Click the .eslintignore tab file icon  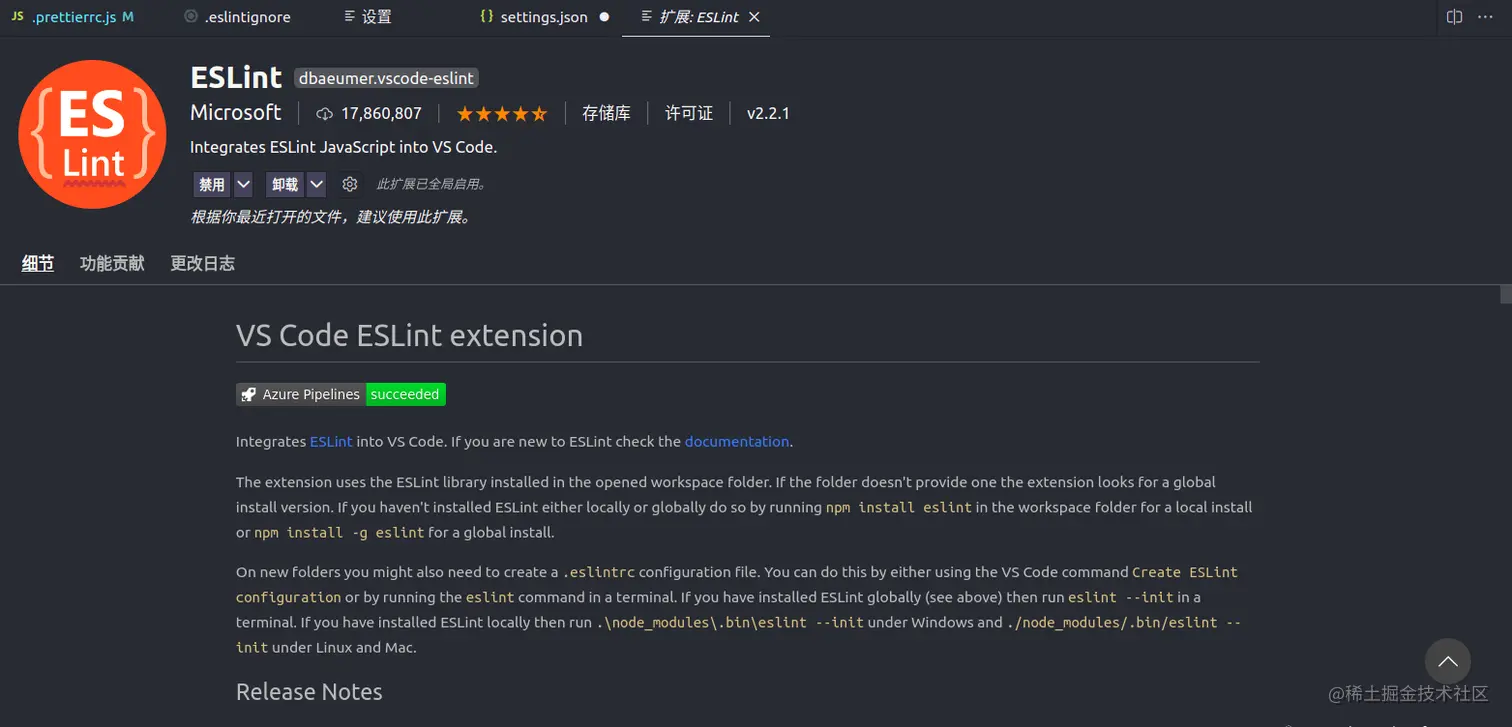(x=191, y=17)
